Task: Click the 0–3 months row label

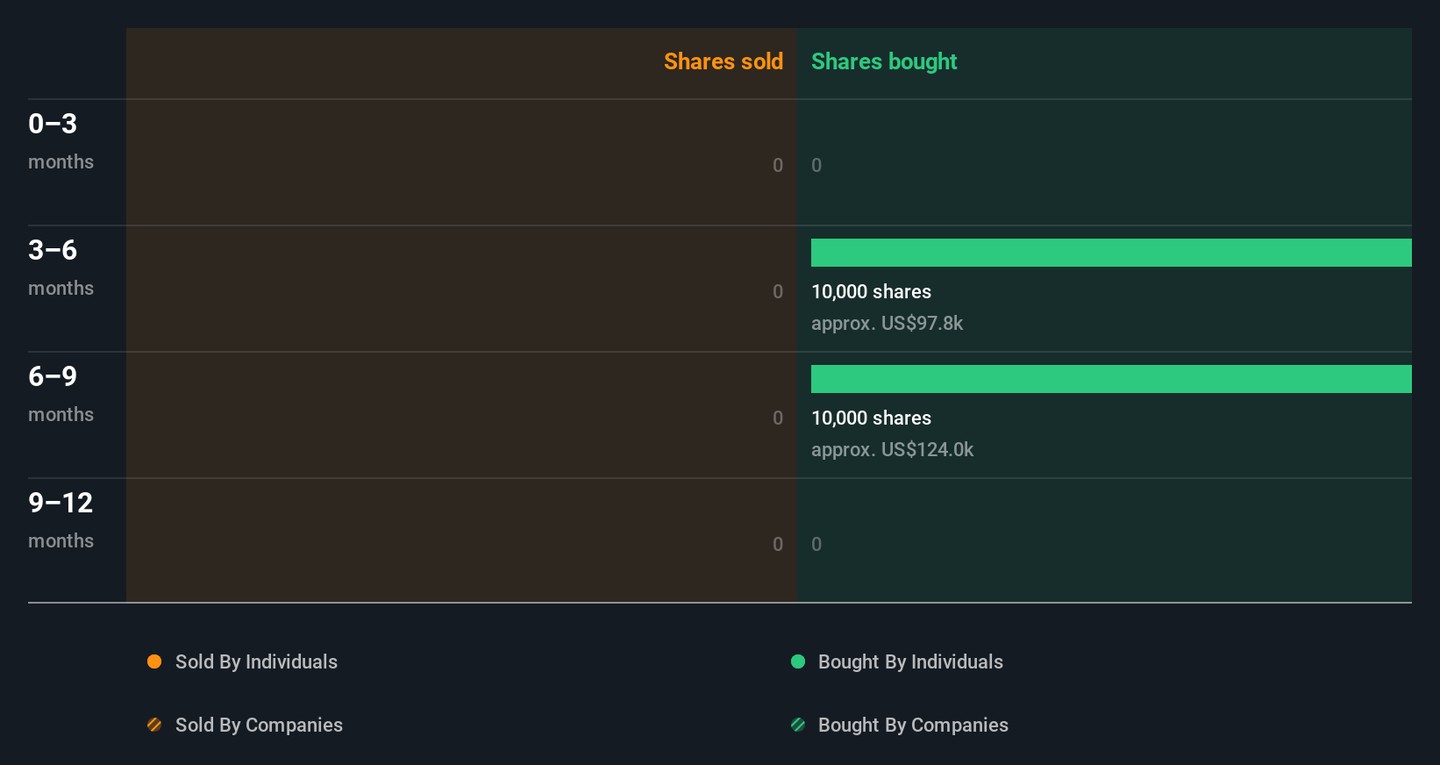Action: [61, 140]
